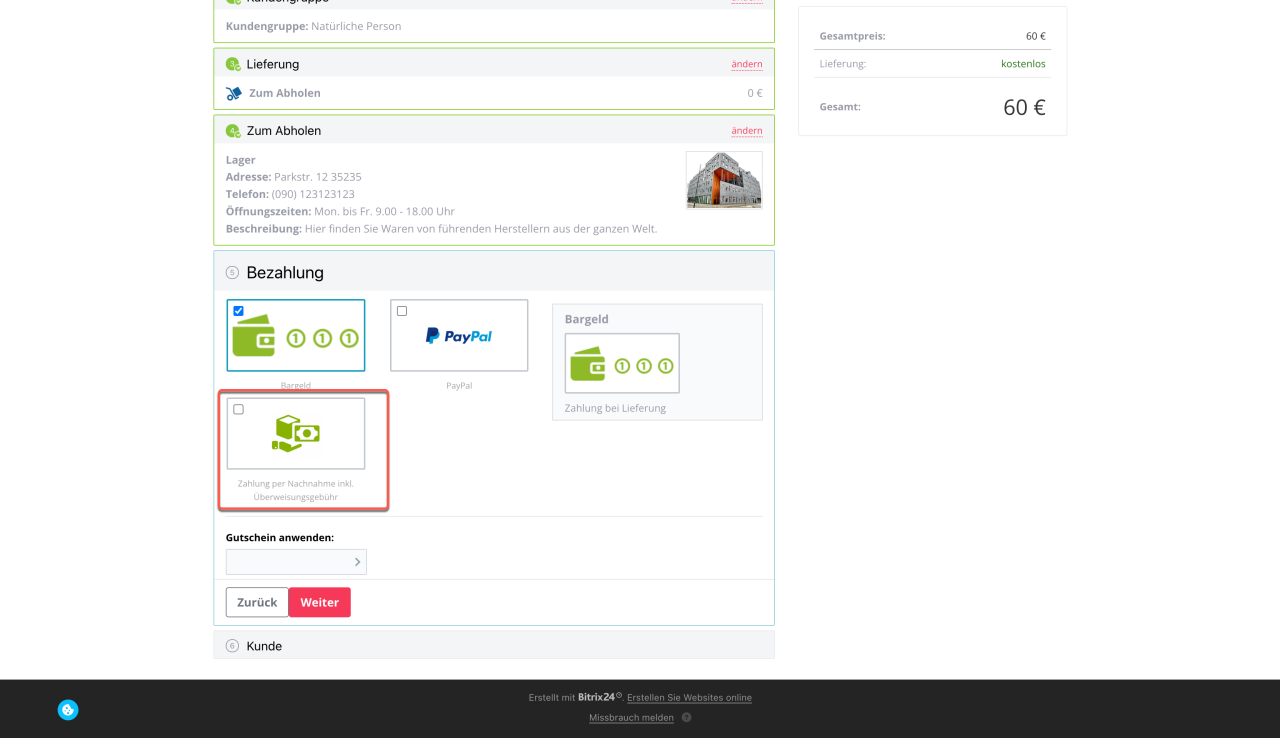This screenshot has height=738, width=1280.
Task: Uncheck the Bargeld payment checkbox
Action: pyautogui.click(x=239, y=311)
